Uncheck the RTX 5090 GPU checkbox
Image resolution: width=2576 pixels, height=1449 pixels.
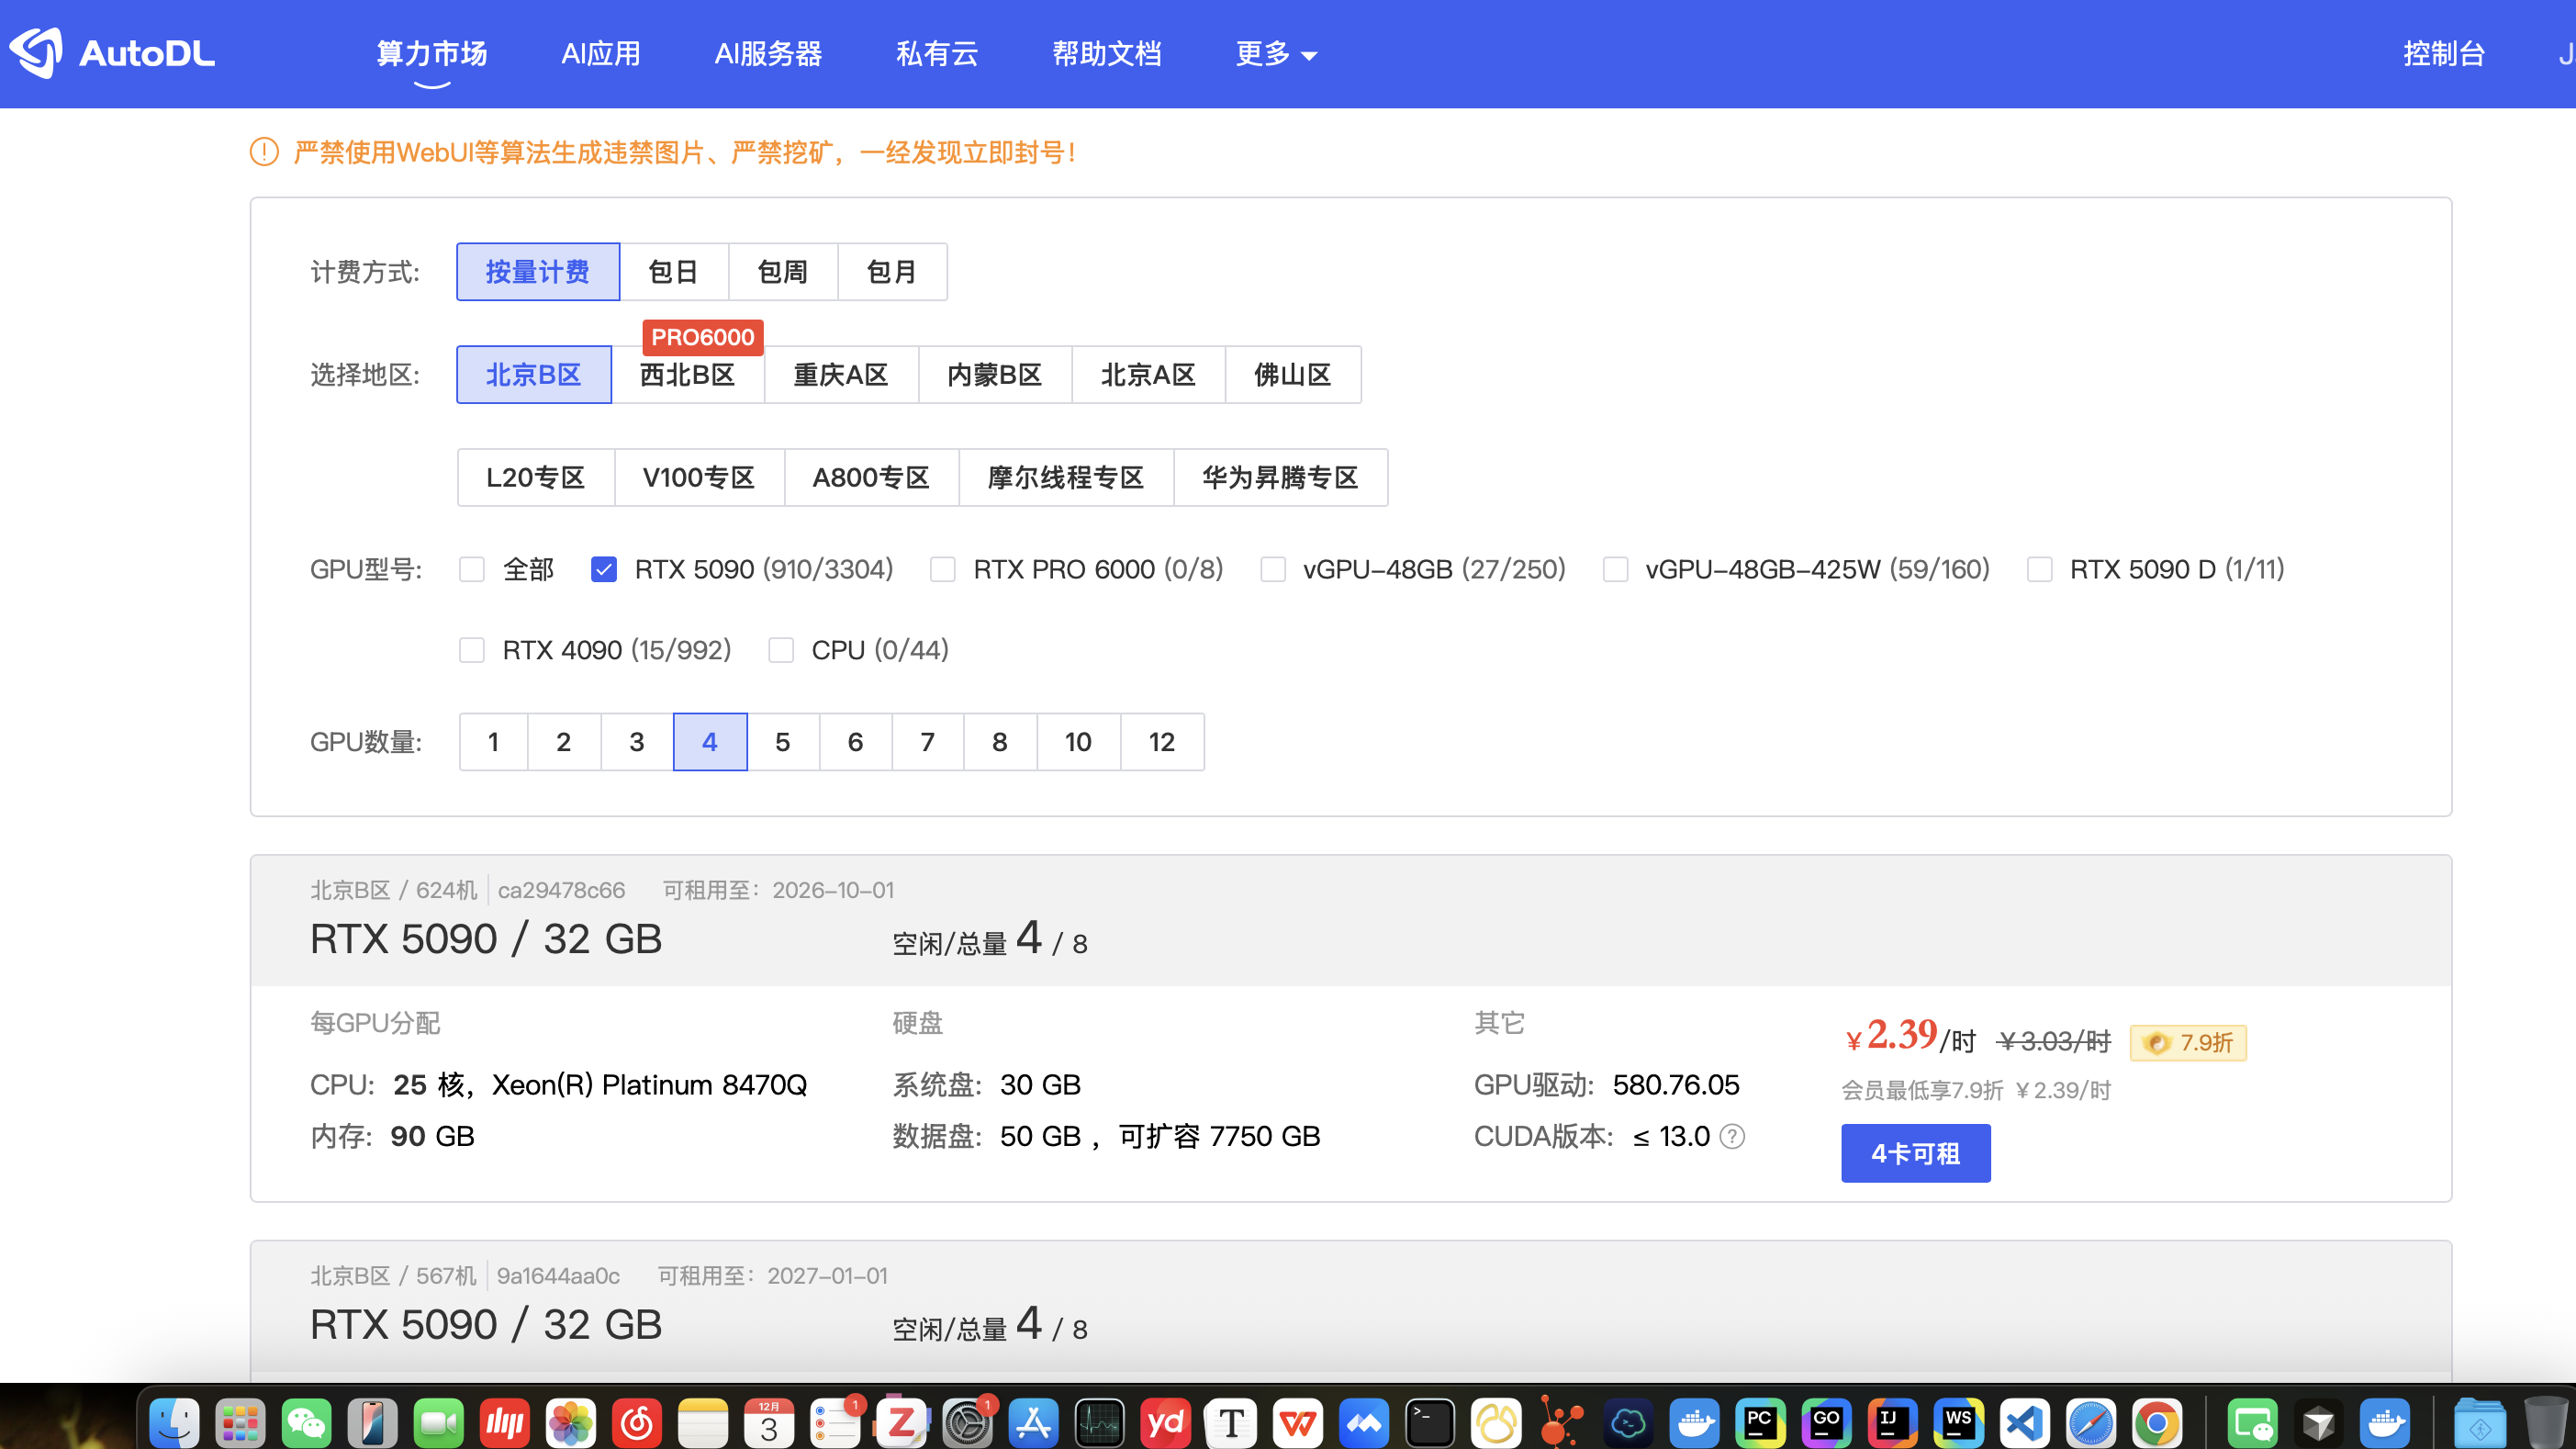click(603, 569)
